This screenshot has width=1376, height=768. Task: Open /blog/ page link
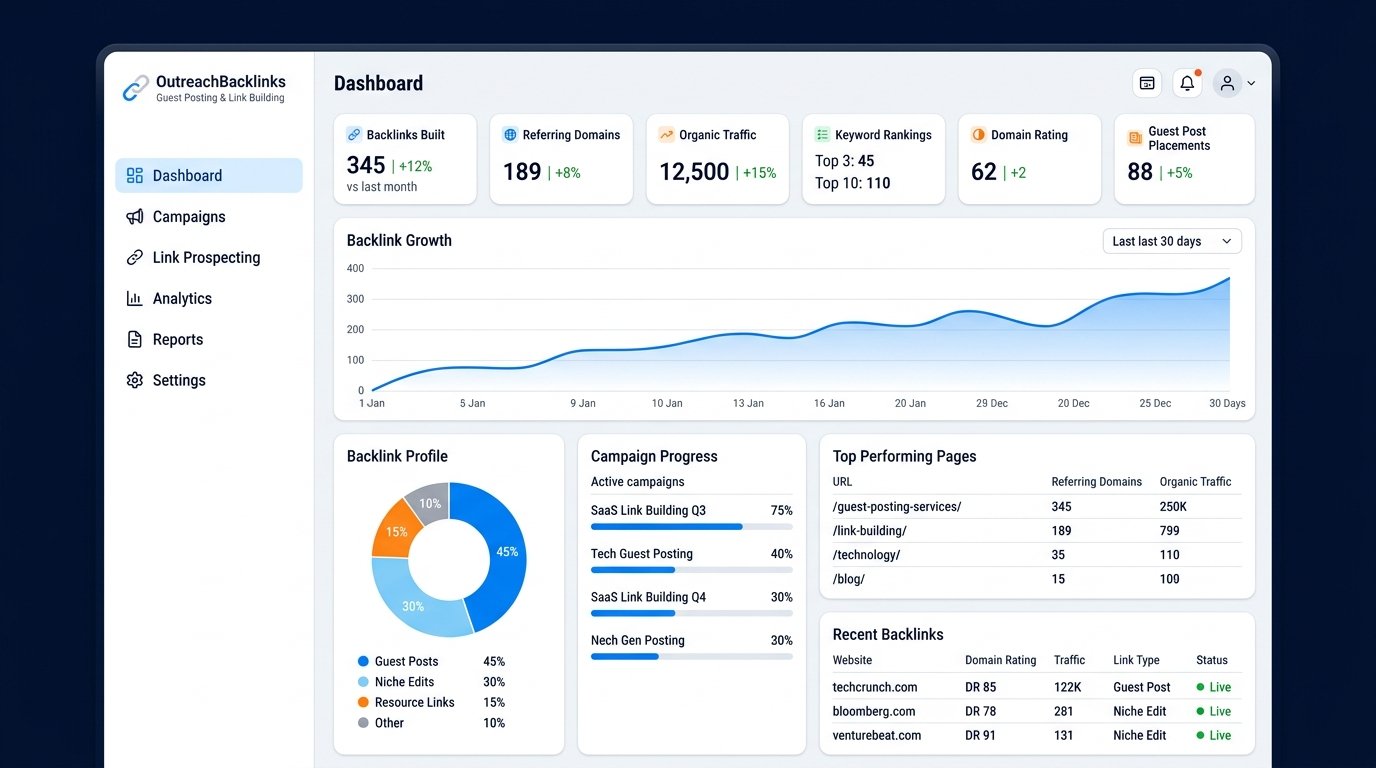coord(849,579)
